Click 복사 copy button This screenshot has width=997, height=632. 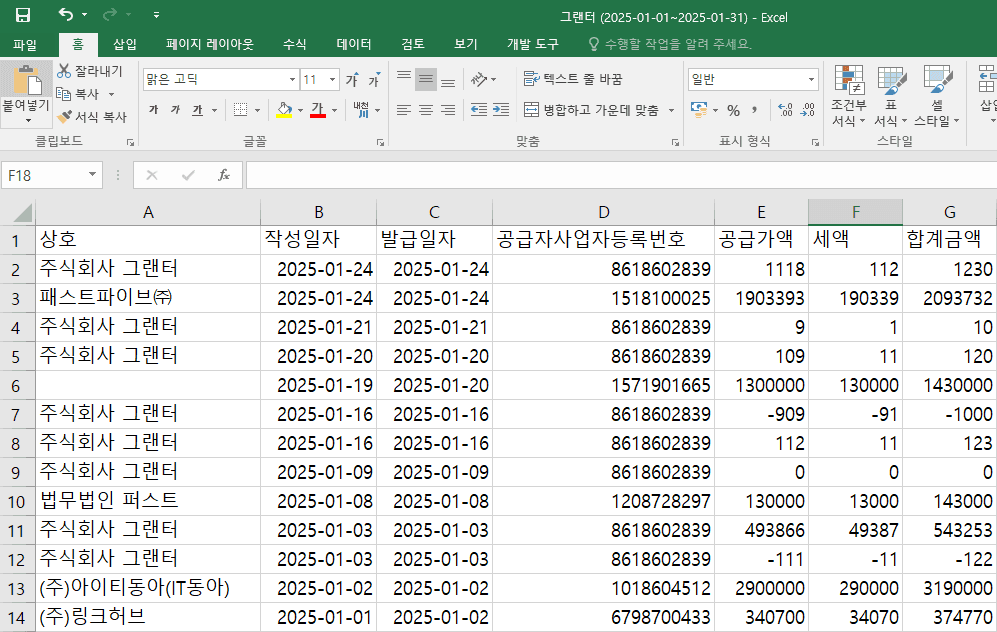coord(78,94)
